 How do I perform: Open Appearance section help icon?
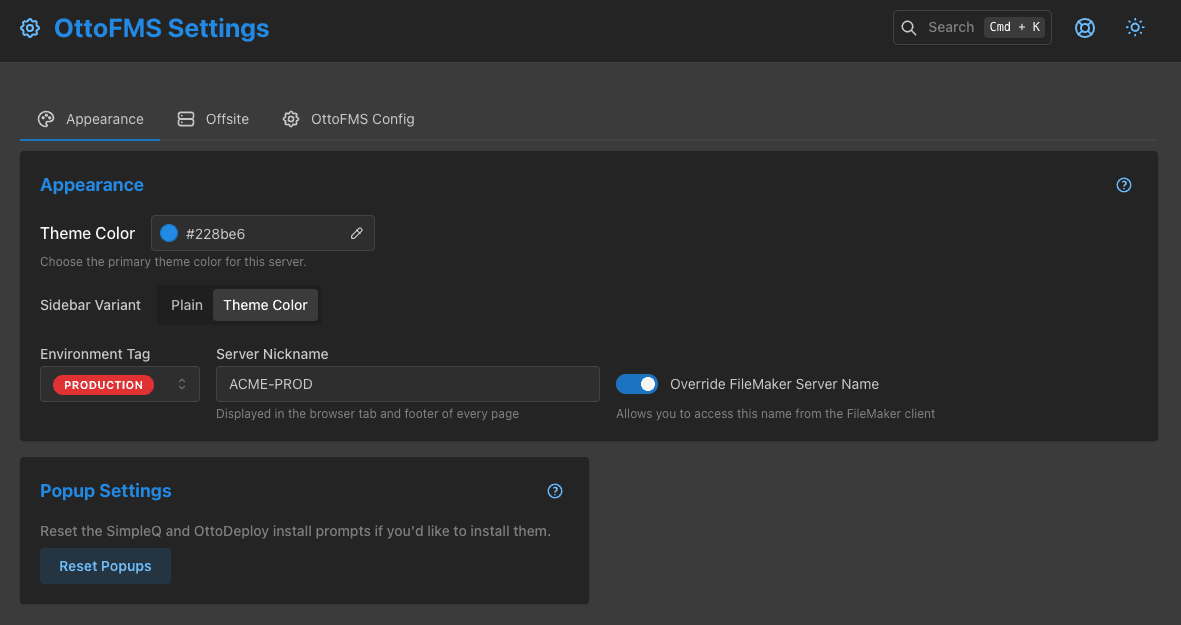point(1123,185)
